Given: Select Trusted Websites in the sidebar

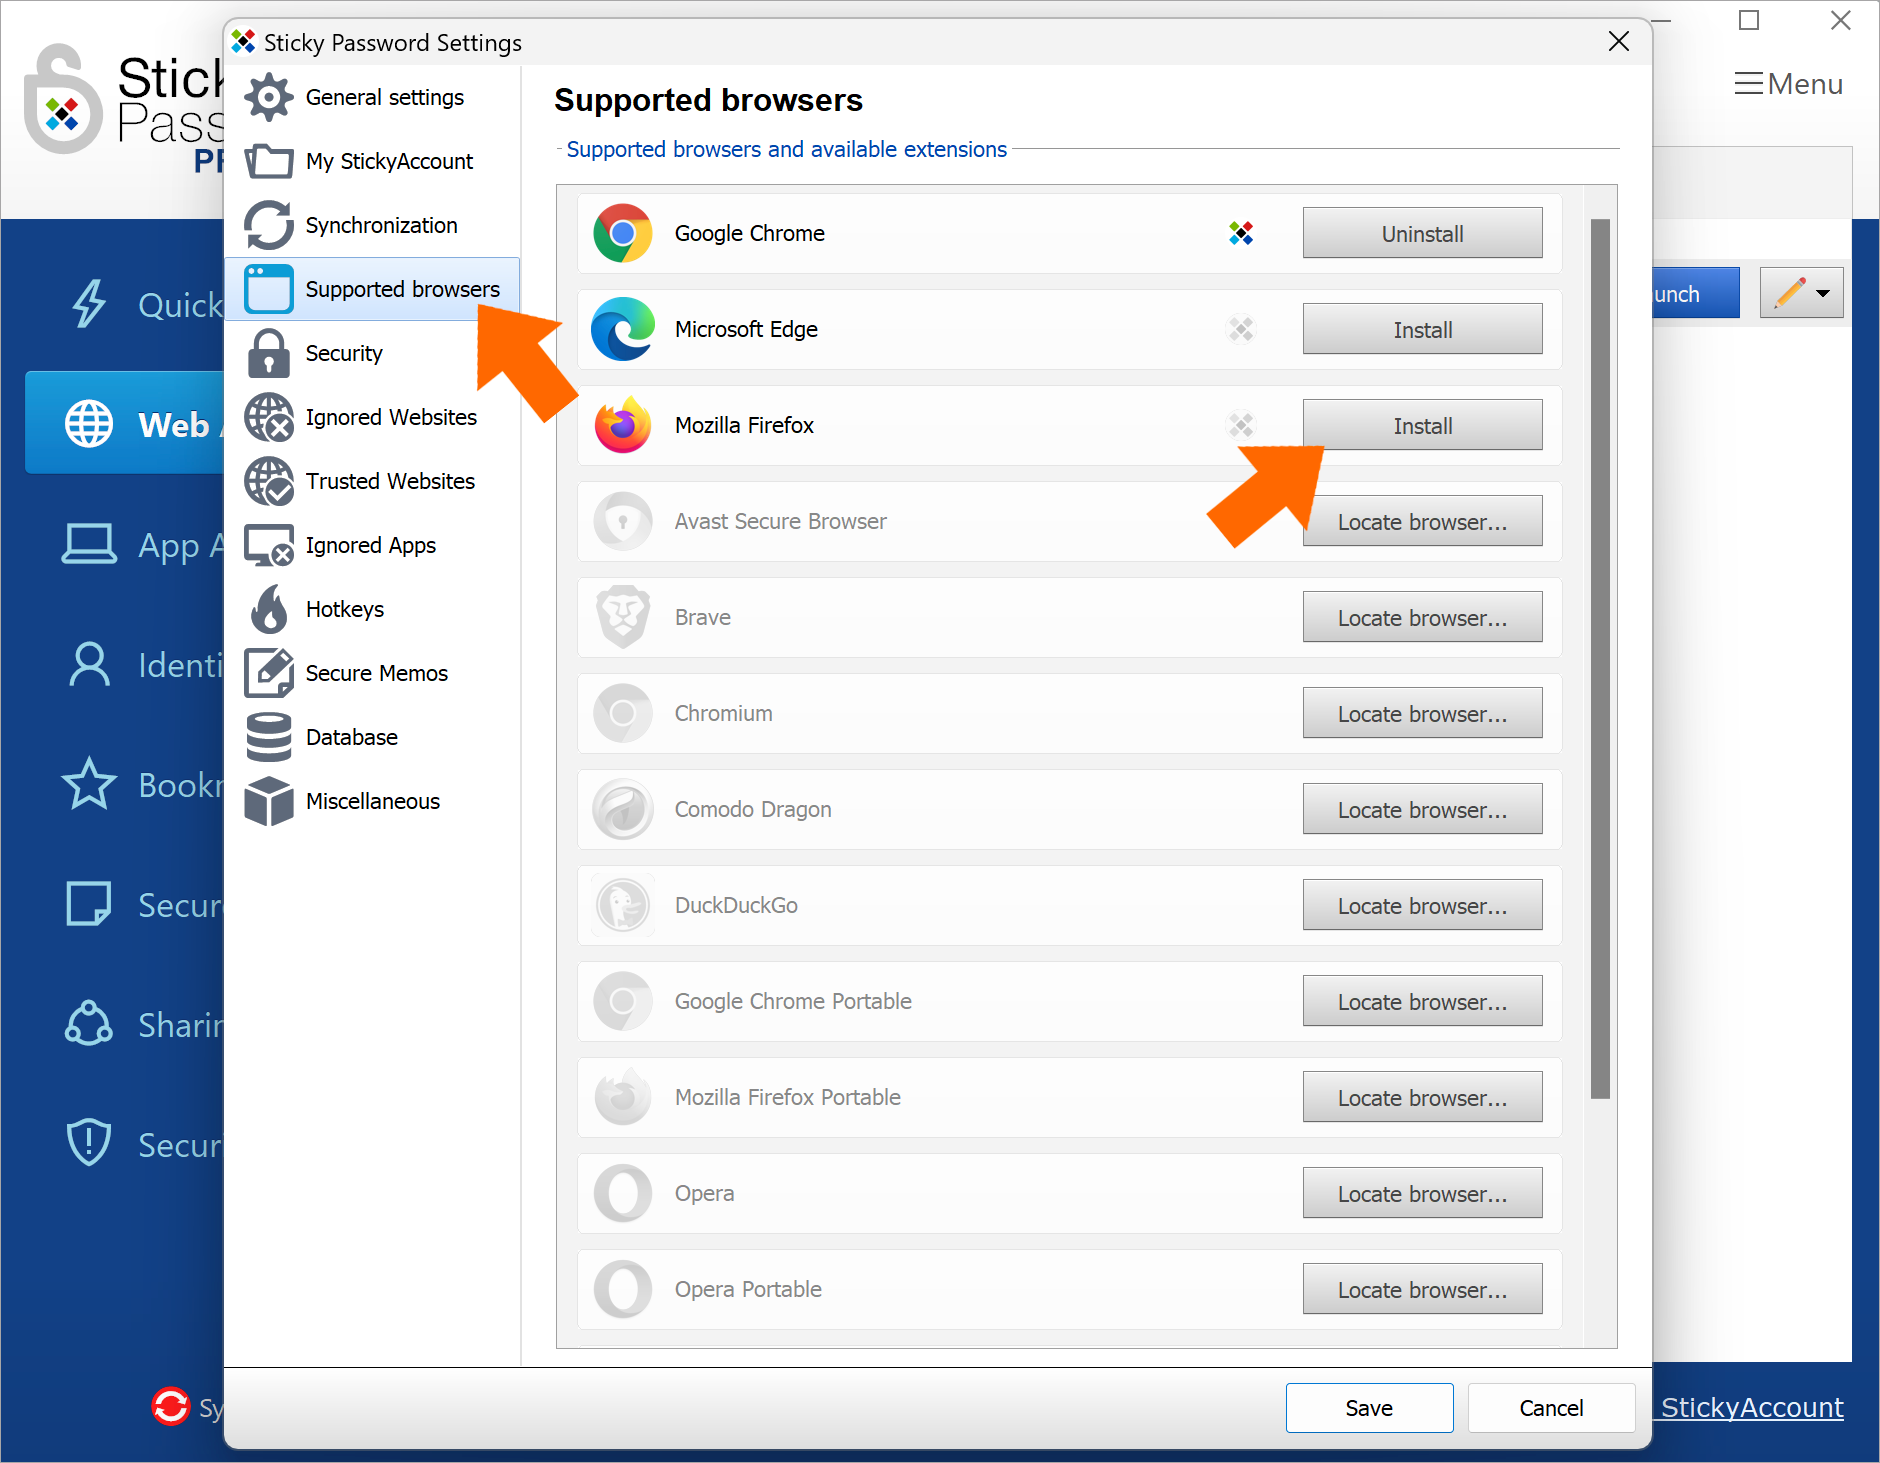Looking at the screenshot, I should [372, 481].
